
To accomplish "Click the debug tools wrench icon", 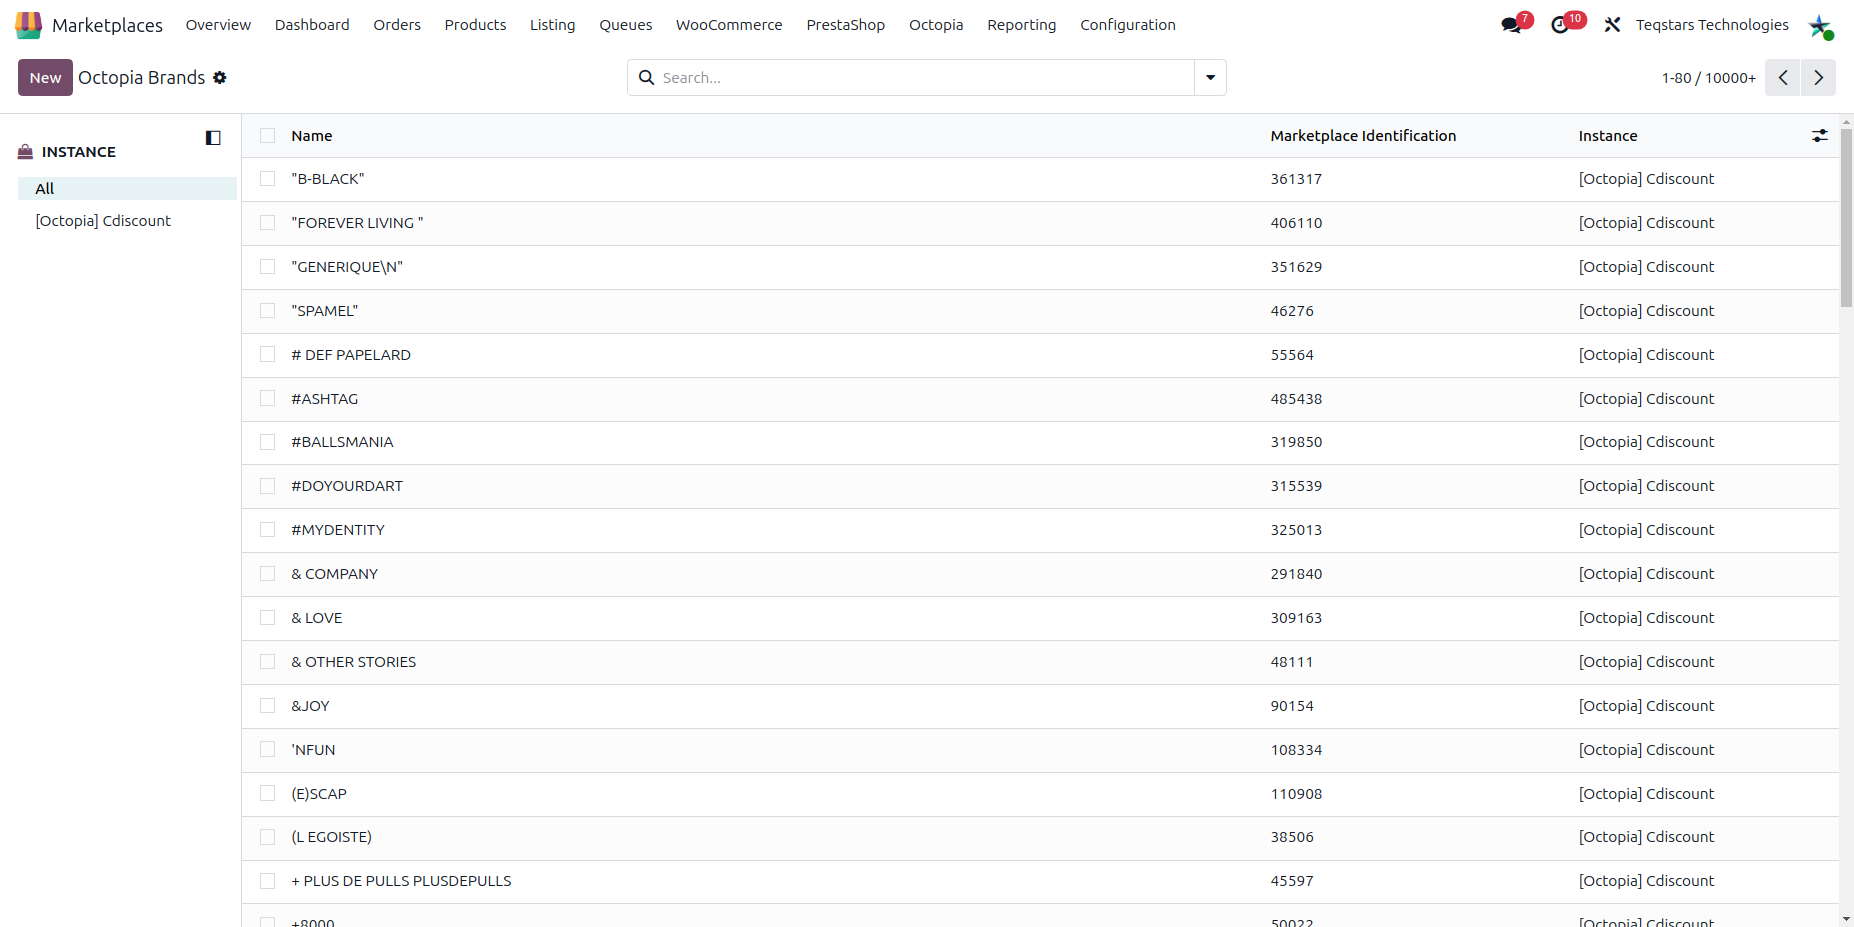I will 1612,25.
